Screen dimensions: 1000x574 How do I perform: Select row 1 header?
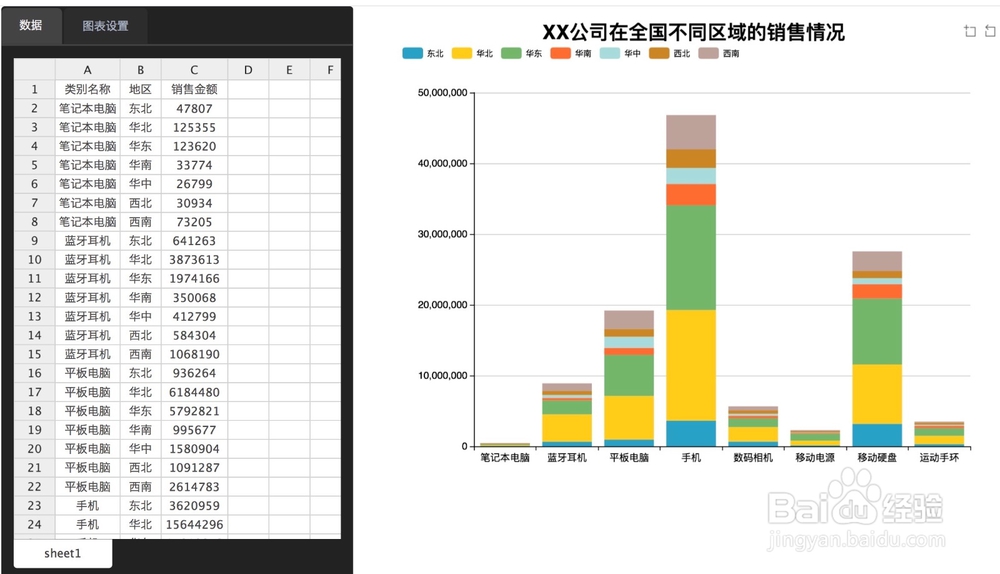pos(34,89)
